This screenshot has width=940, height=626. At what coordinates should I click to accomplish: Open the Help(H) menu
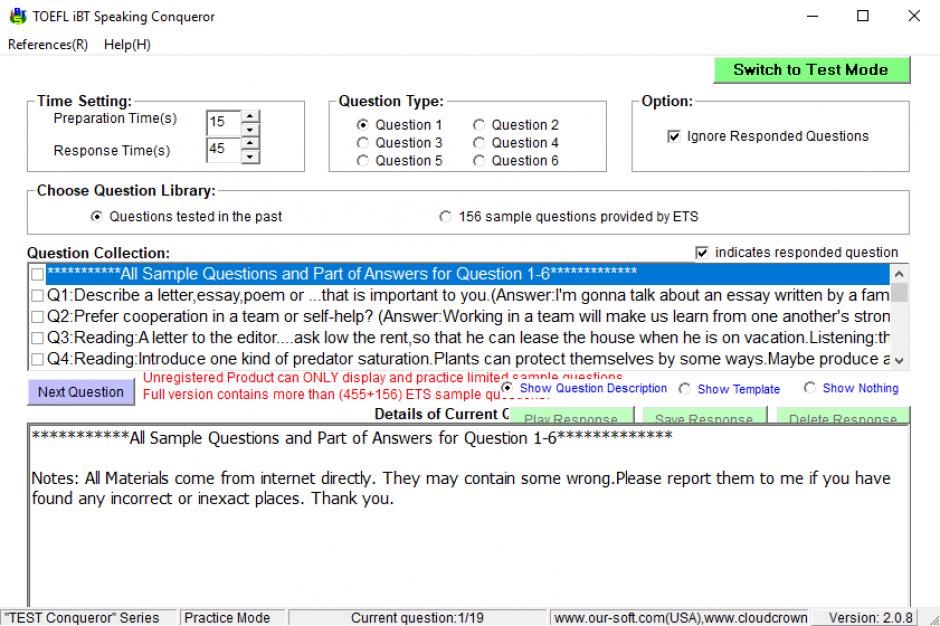(127, 44)
